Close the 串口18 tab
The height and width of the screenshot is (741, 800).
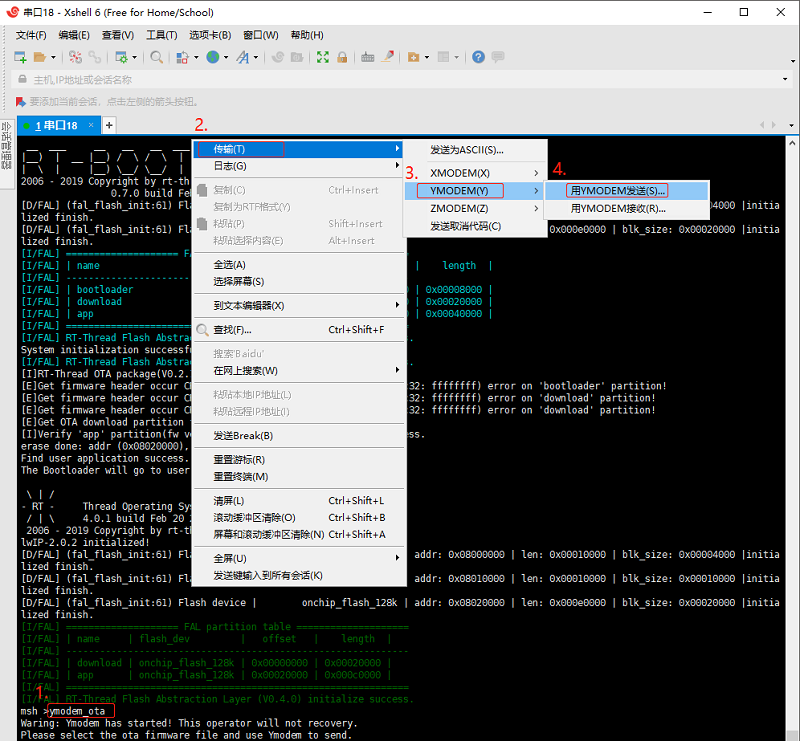(91, 125)
